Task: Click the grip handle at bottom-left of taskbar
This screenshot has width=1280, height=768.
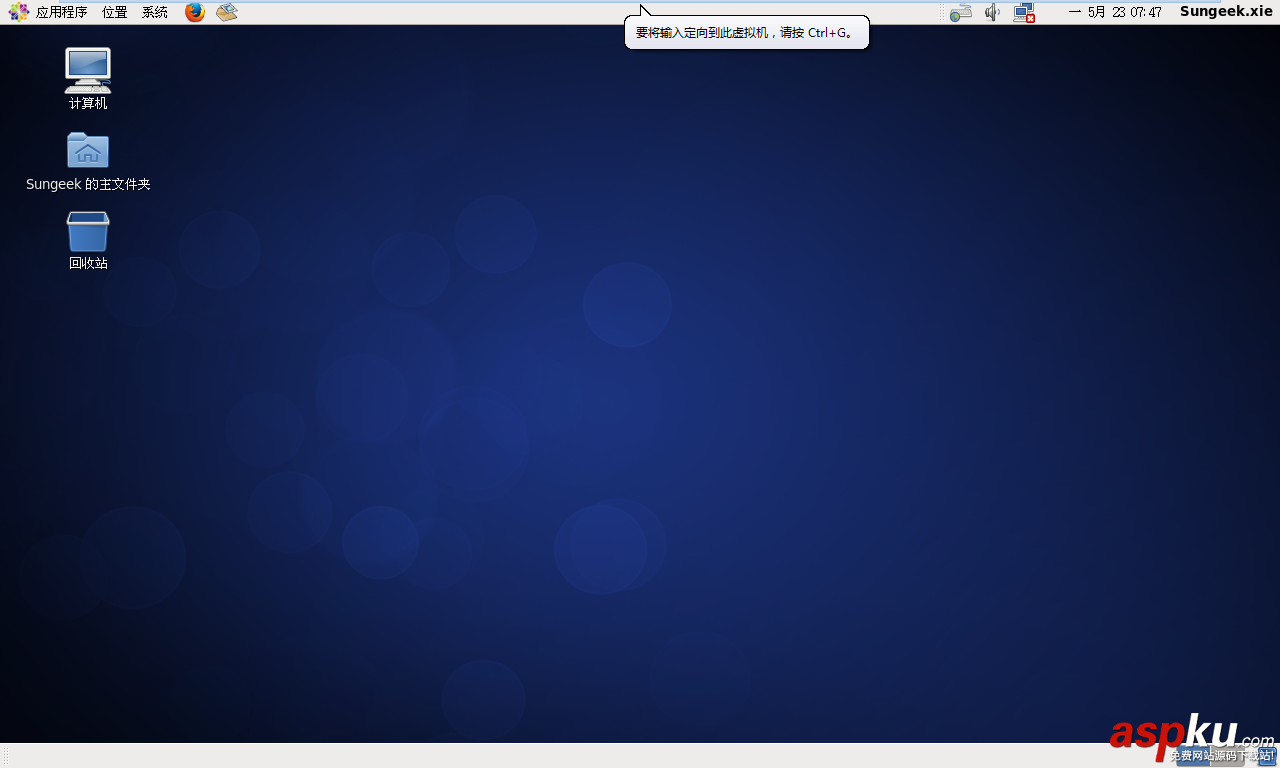Action: coord(4,757)
